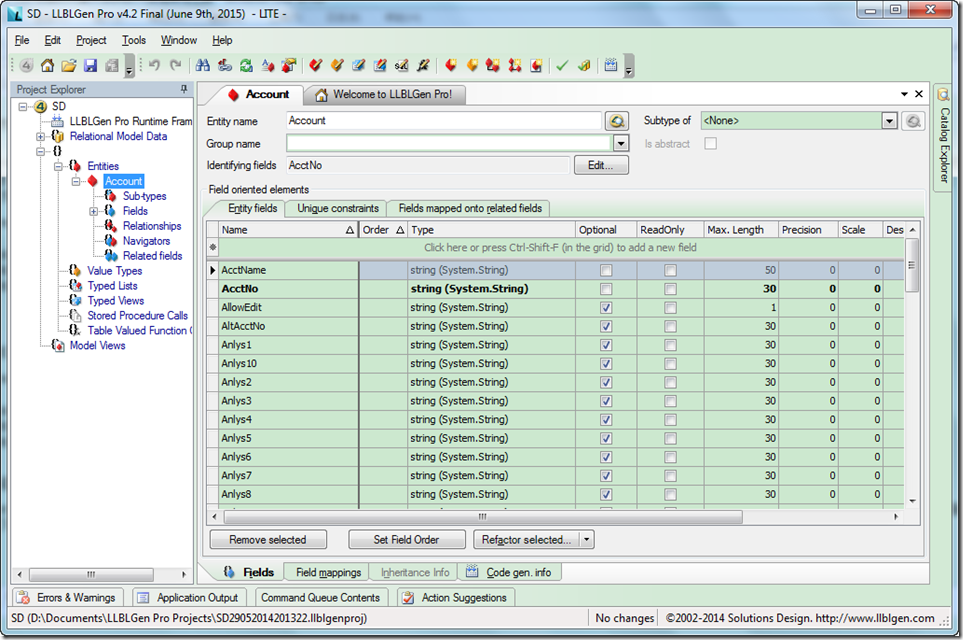
Task: Click the orange tag with pencil toolbar icon
Action: point(337,65)
